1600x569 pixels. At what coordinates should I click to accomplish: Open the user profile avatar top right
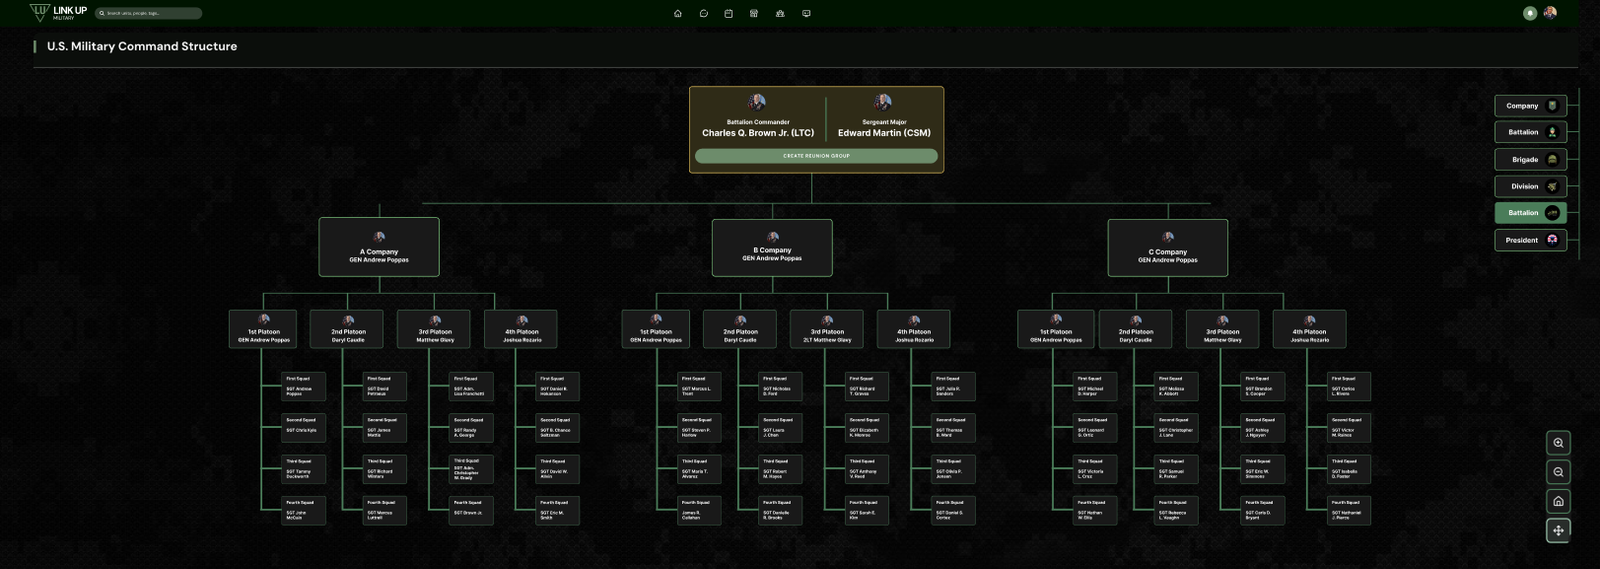tap(1550, 13)
